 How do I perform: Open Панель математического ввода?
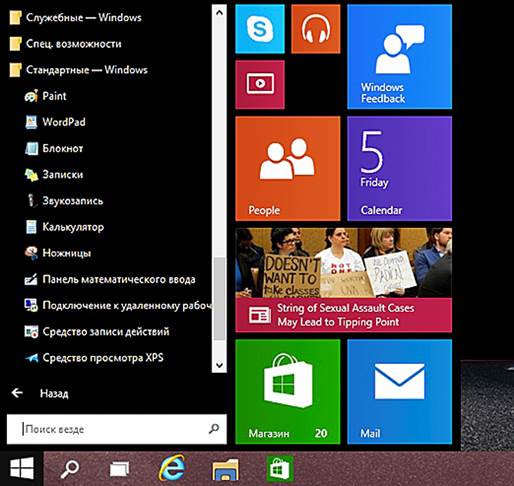tap(110, 279)
